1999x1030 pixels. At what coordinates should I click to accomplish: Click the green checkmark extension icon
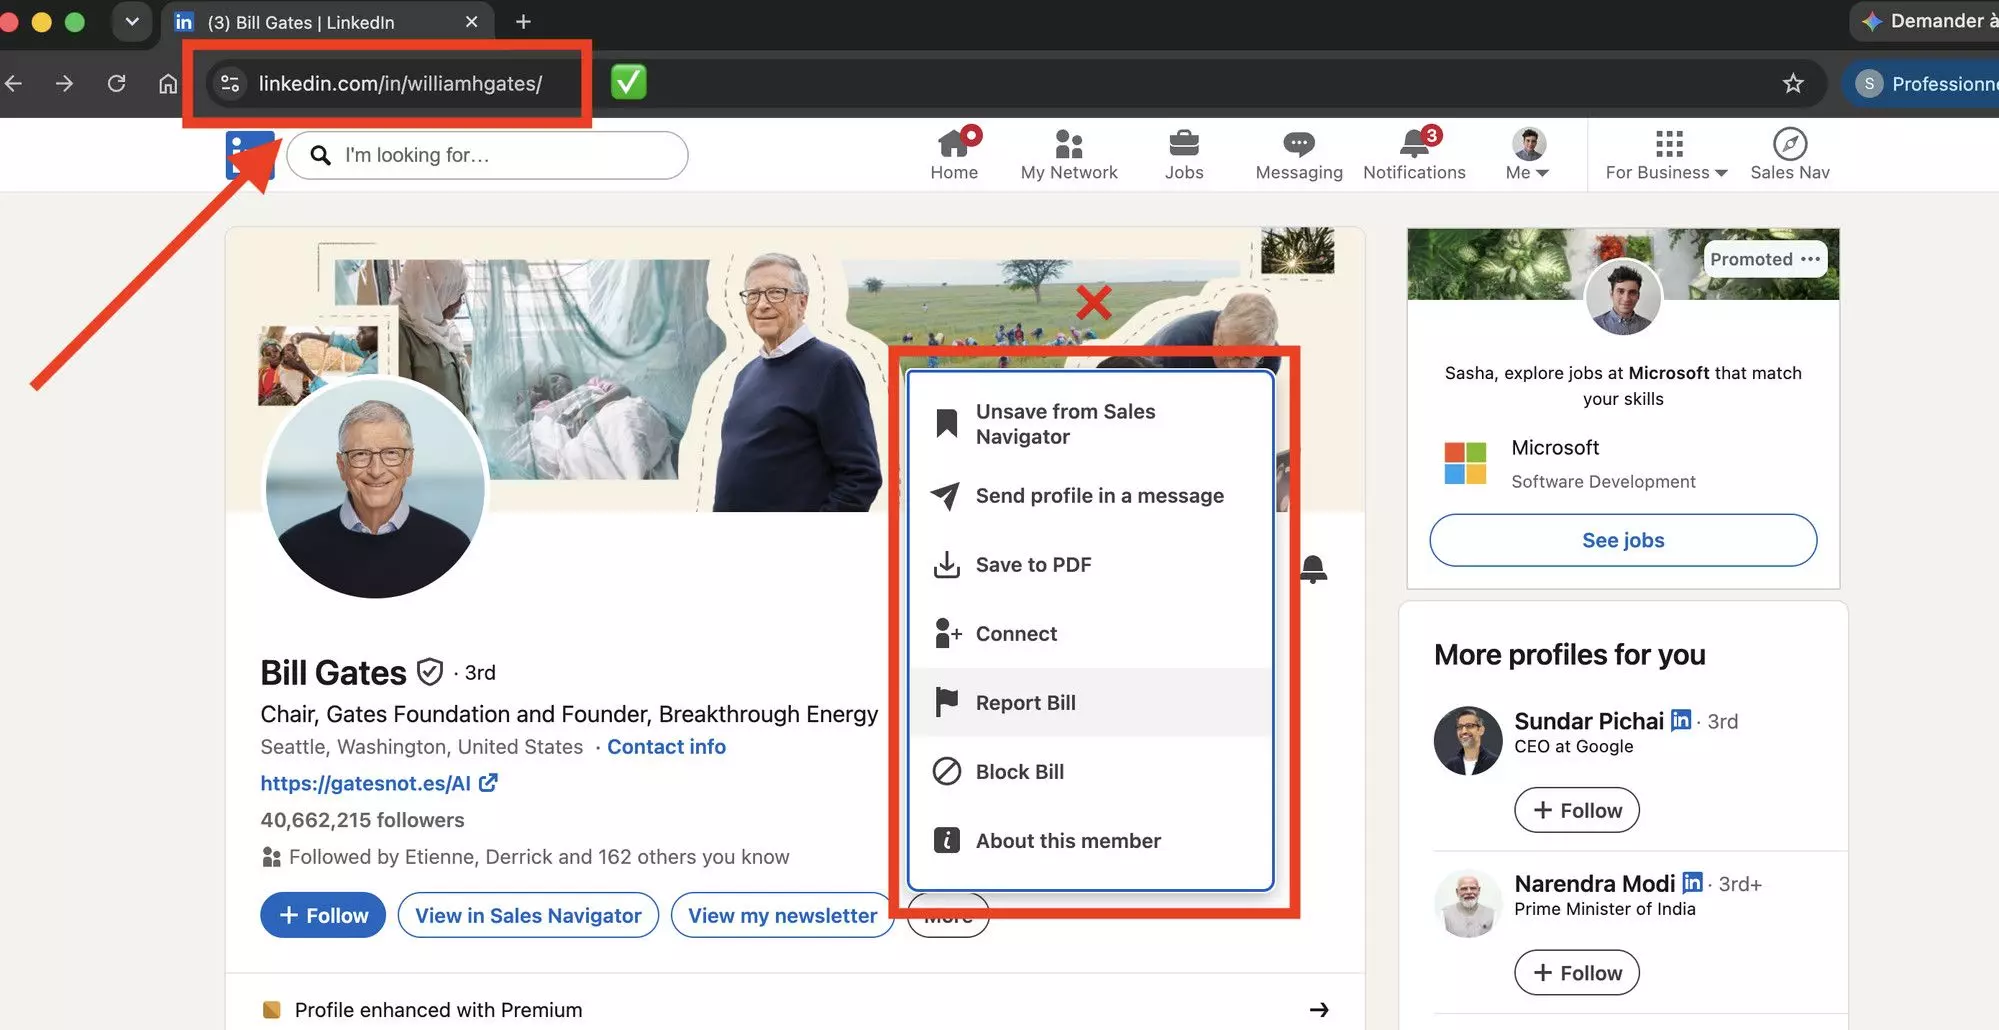point(628,82)
